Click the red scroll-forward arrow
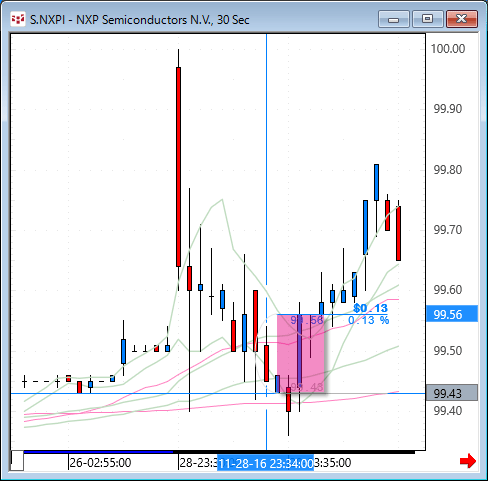488x481 pixels. [x=468, y=461]
